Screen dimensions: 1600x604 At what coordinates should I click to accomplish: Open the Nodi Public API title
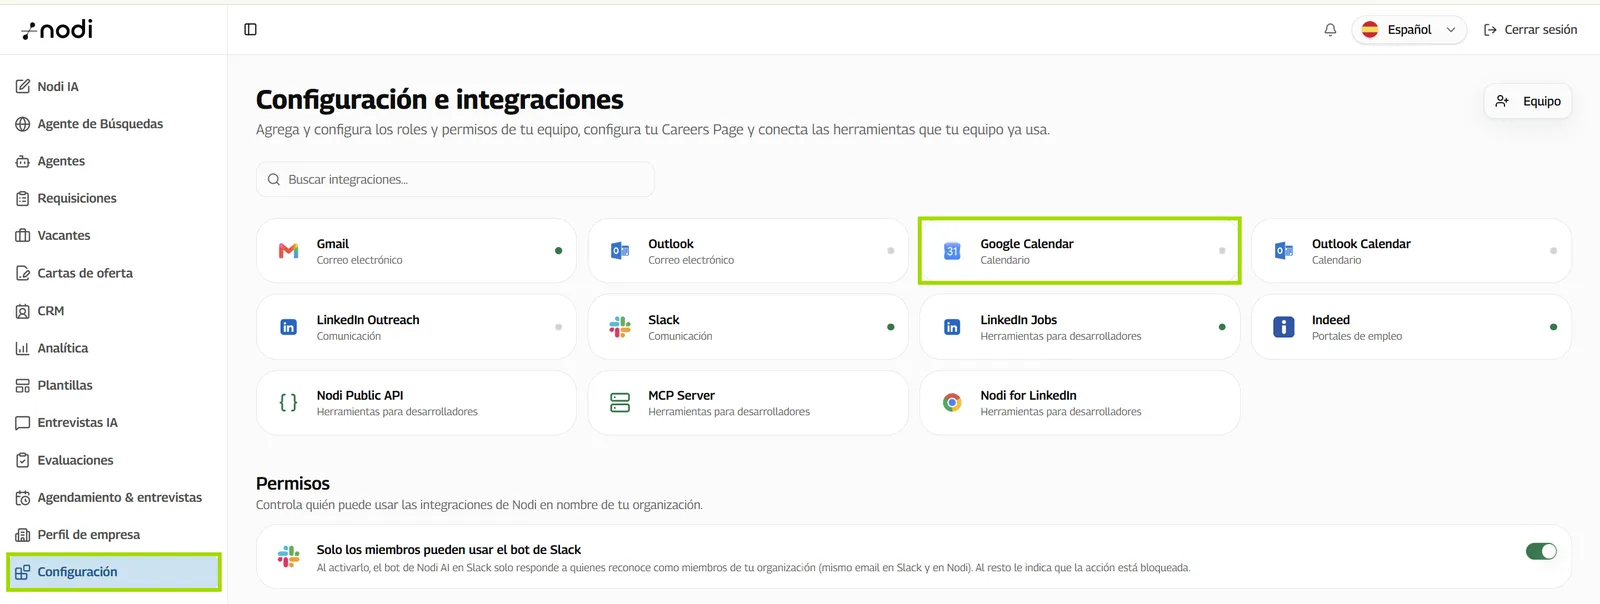coord(360,396)
